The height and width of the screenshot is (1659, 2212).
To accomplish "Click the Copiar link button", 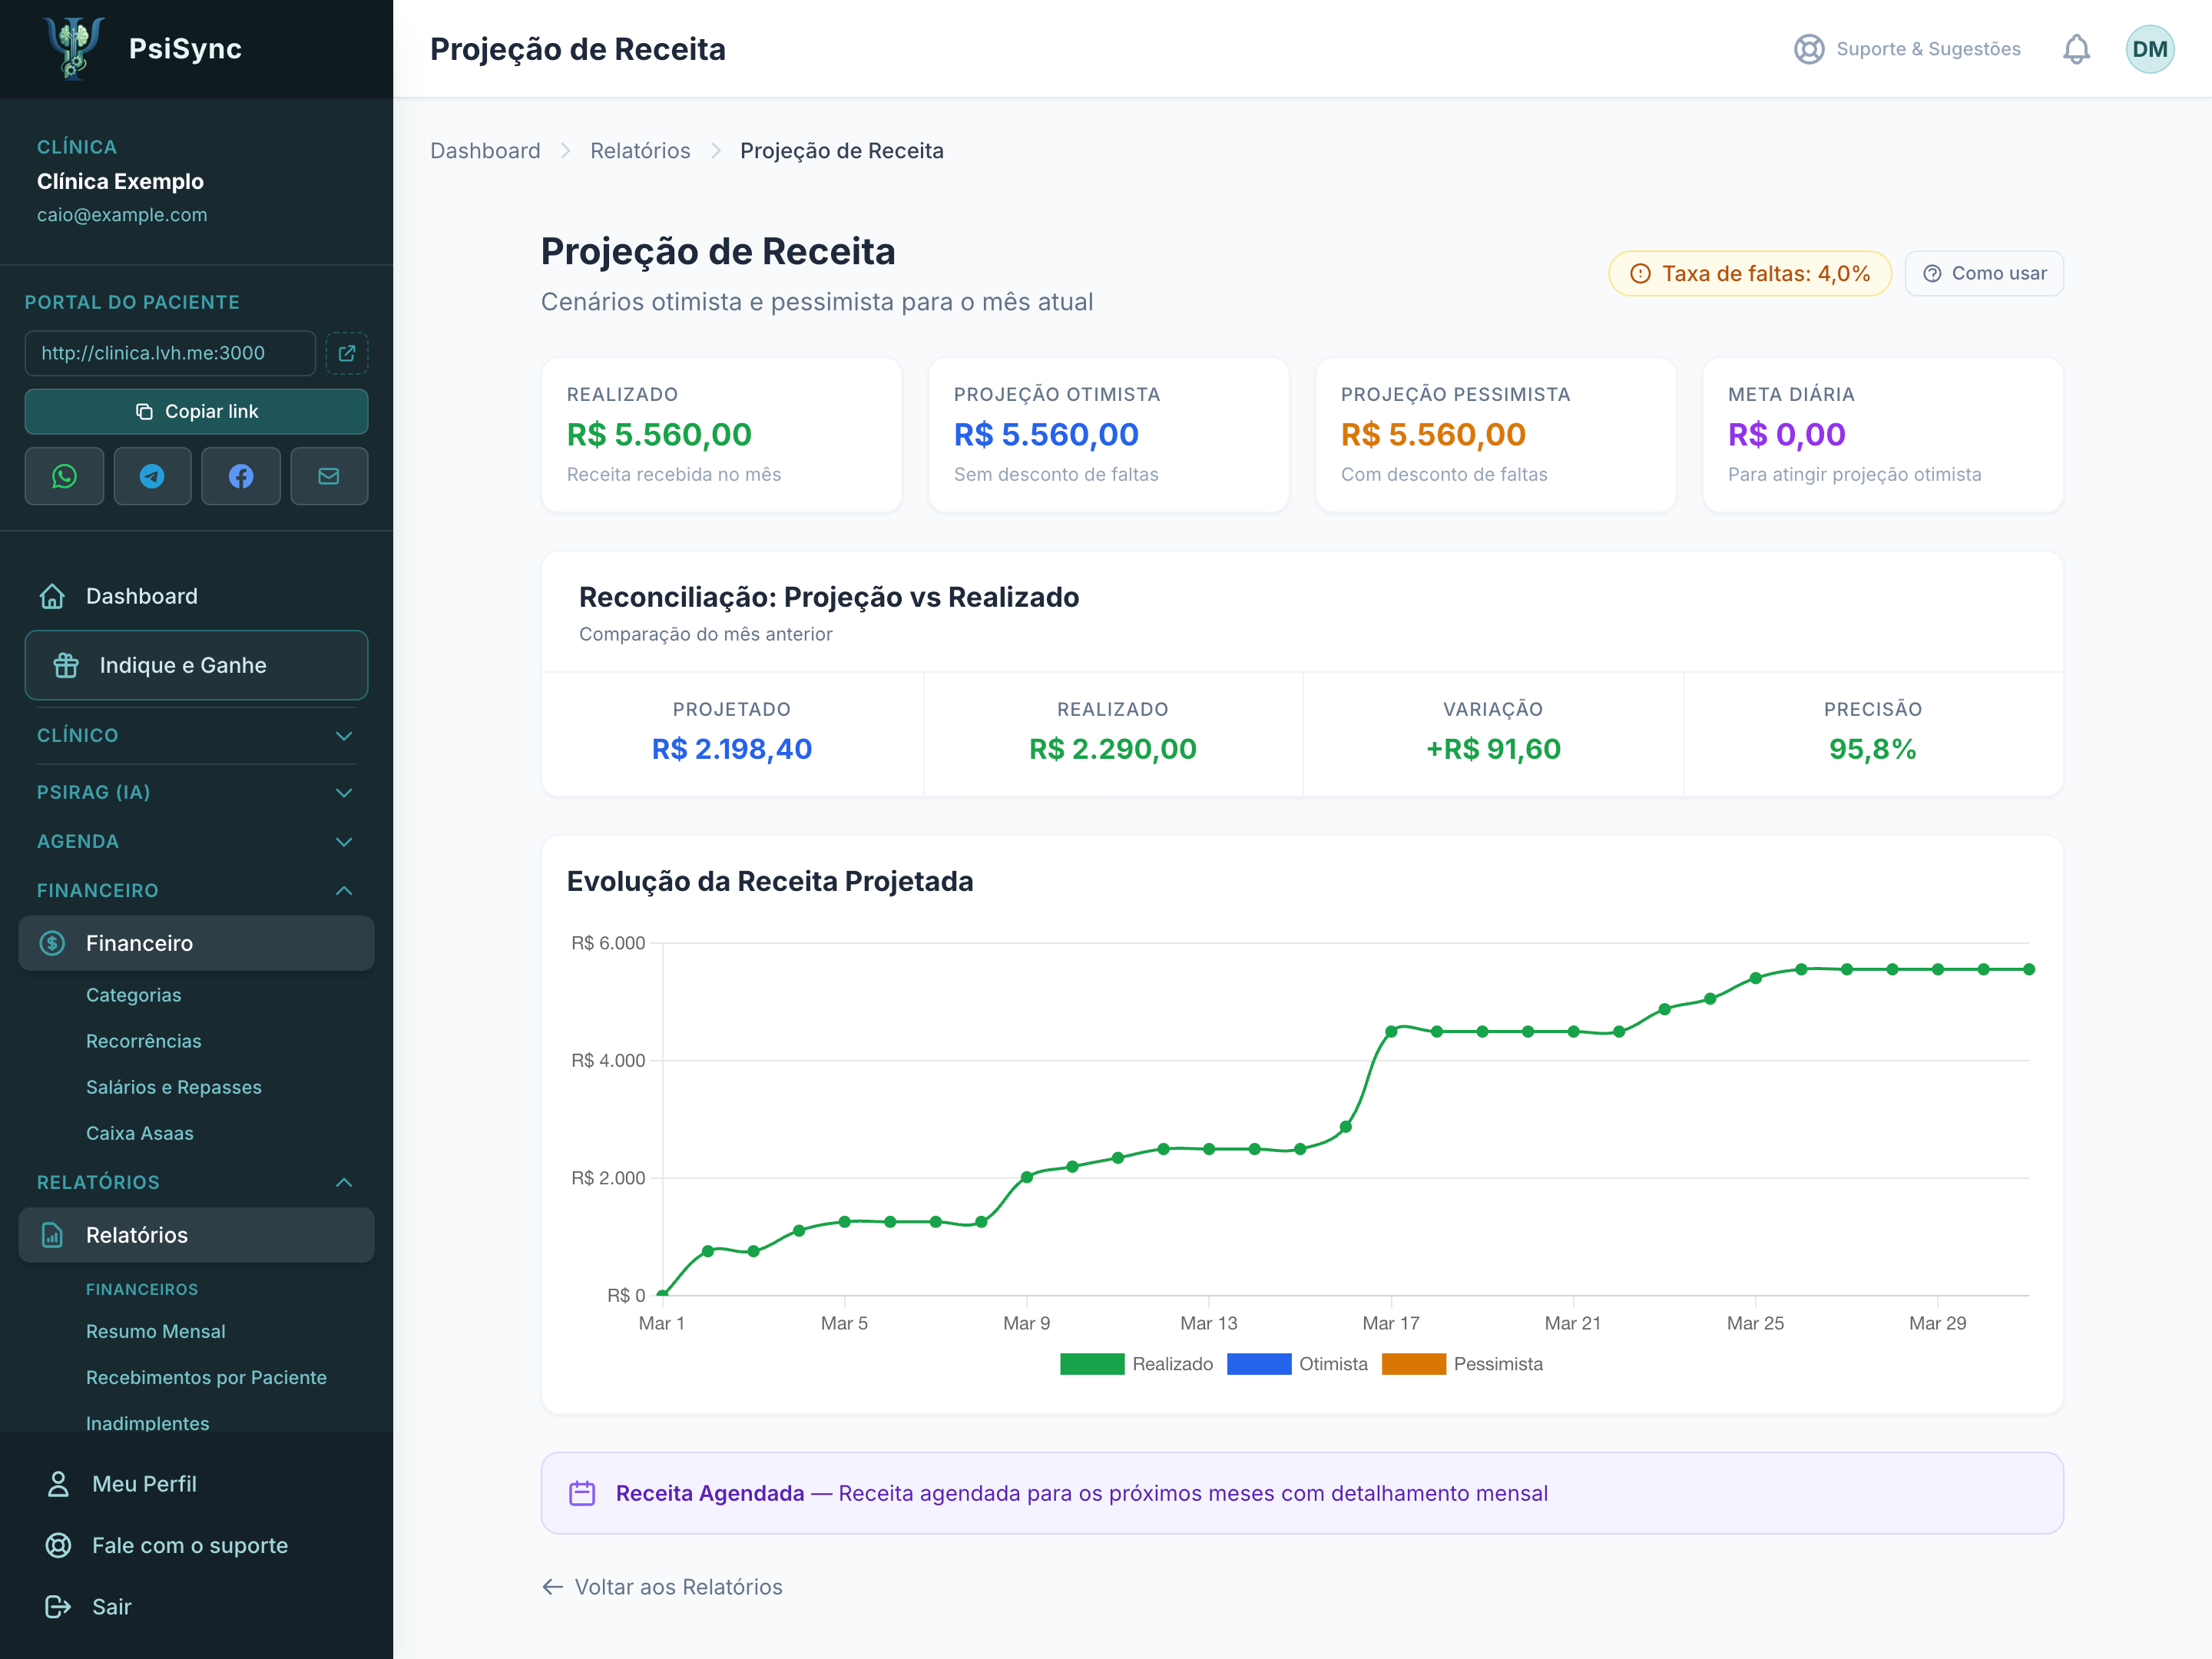I will (196, 411).
